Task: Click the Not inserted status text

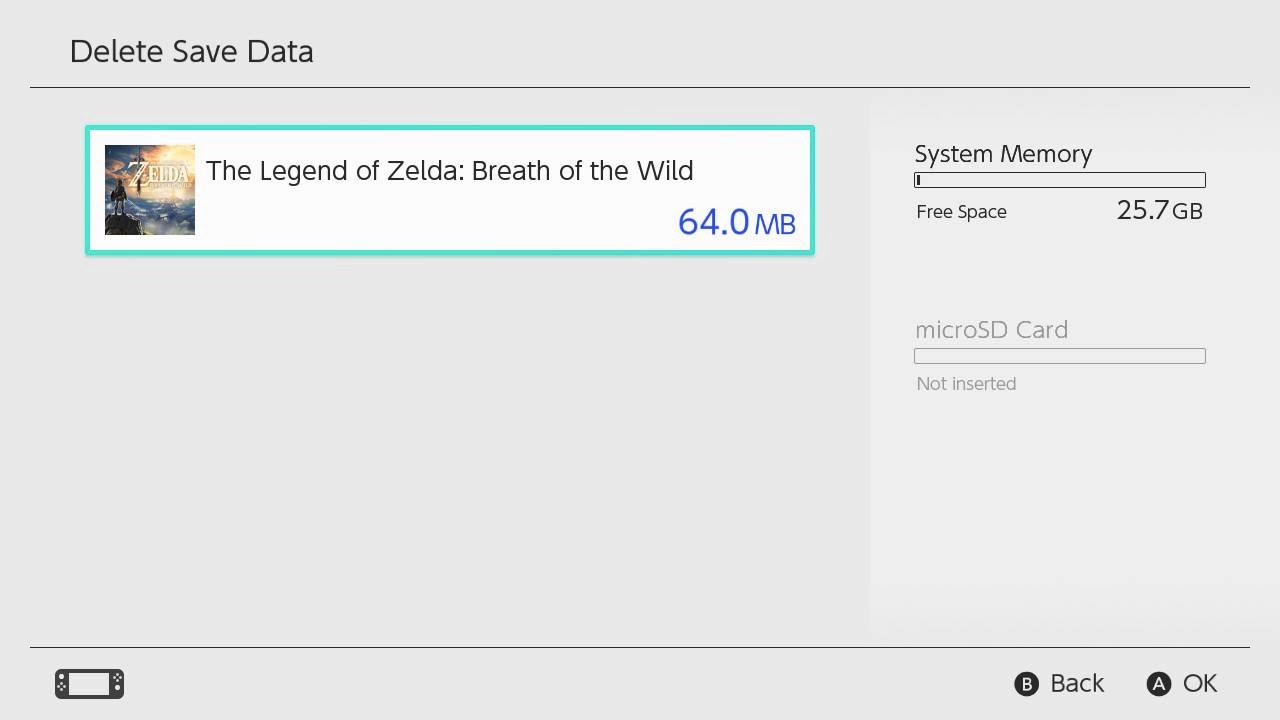Action: click(x=966, y=384)
